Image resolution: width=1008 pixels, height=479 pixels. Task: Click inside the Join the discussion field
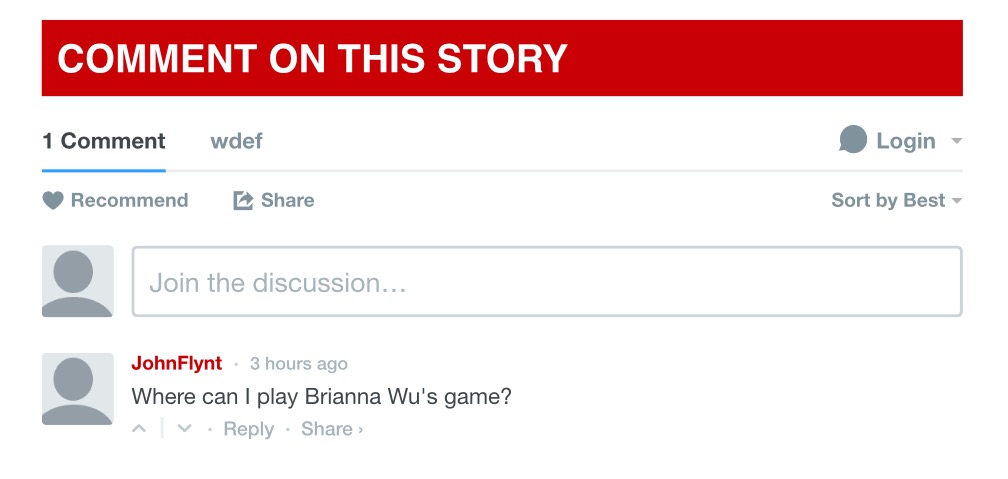tap(547, 282)
